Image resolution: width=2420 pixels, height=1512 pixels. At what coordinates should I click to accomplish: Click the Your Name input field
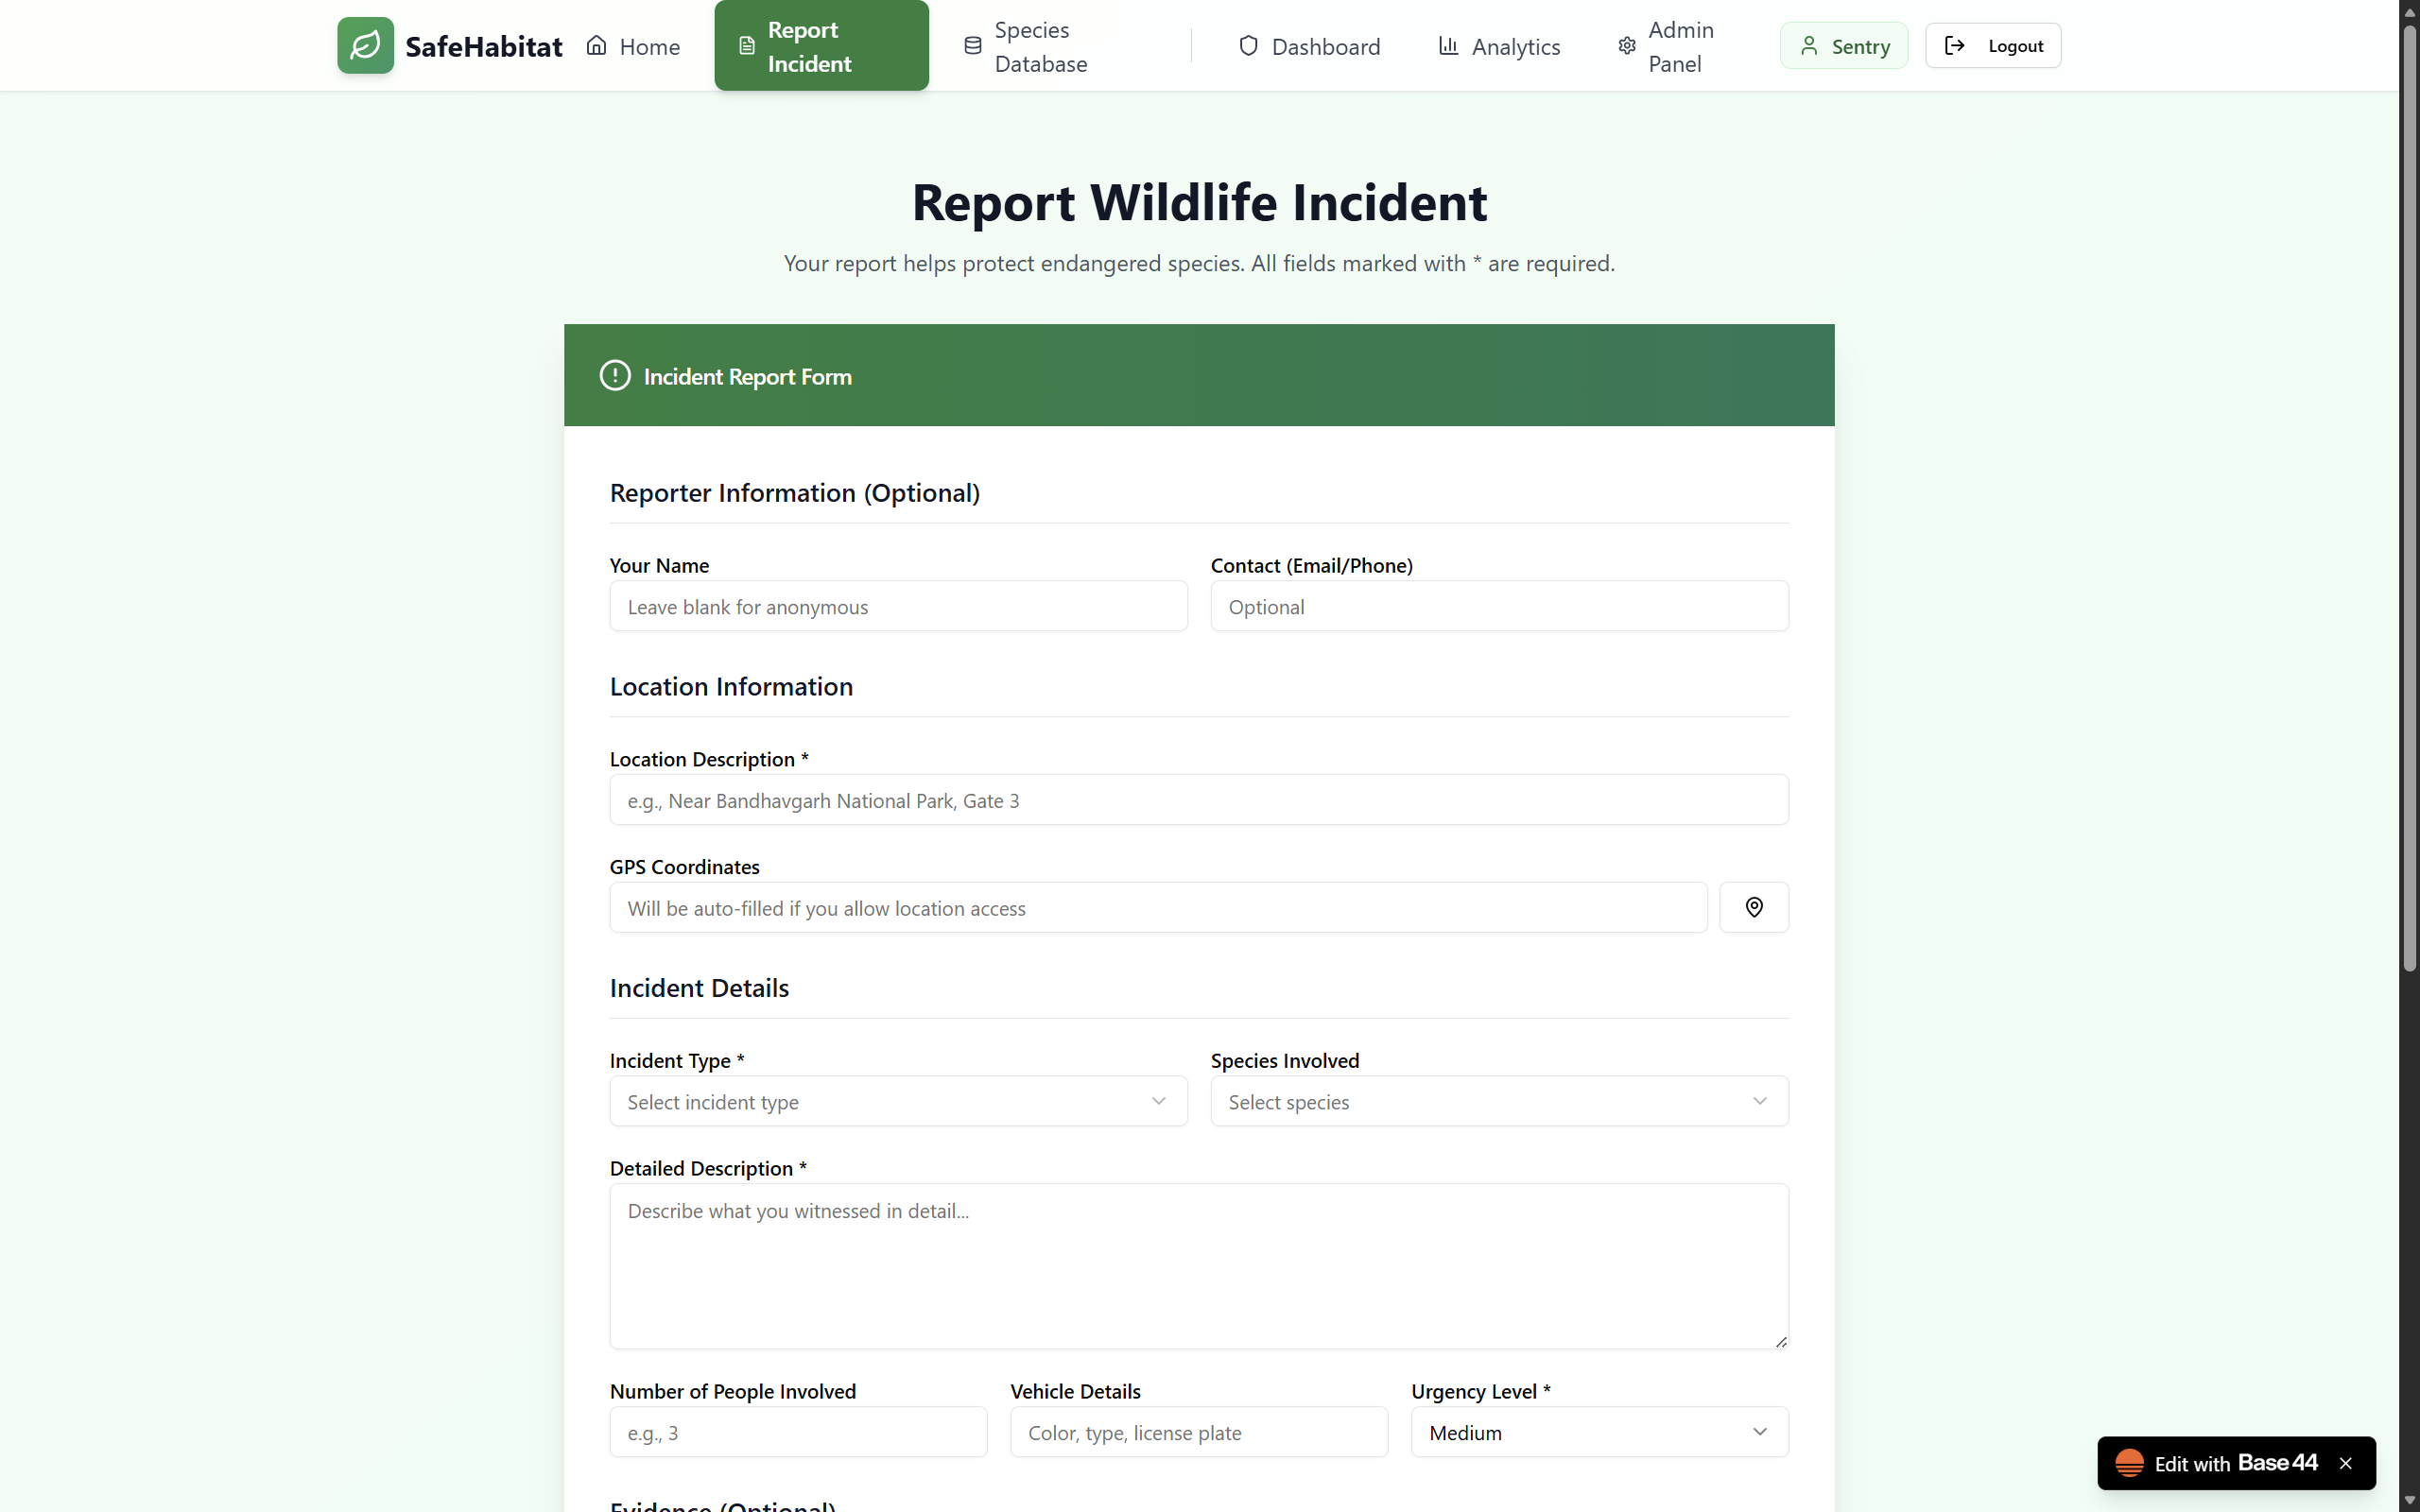pyautogui.click(x=898, y=606)
